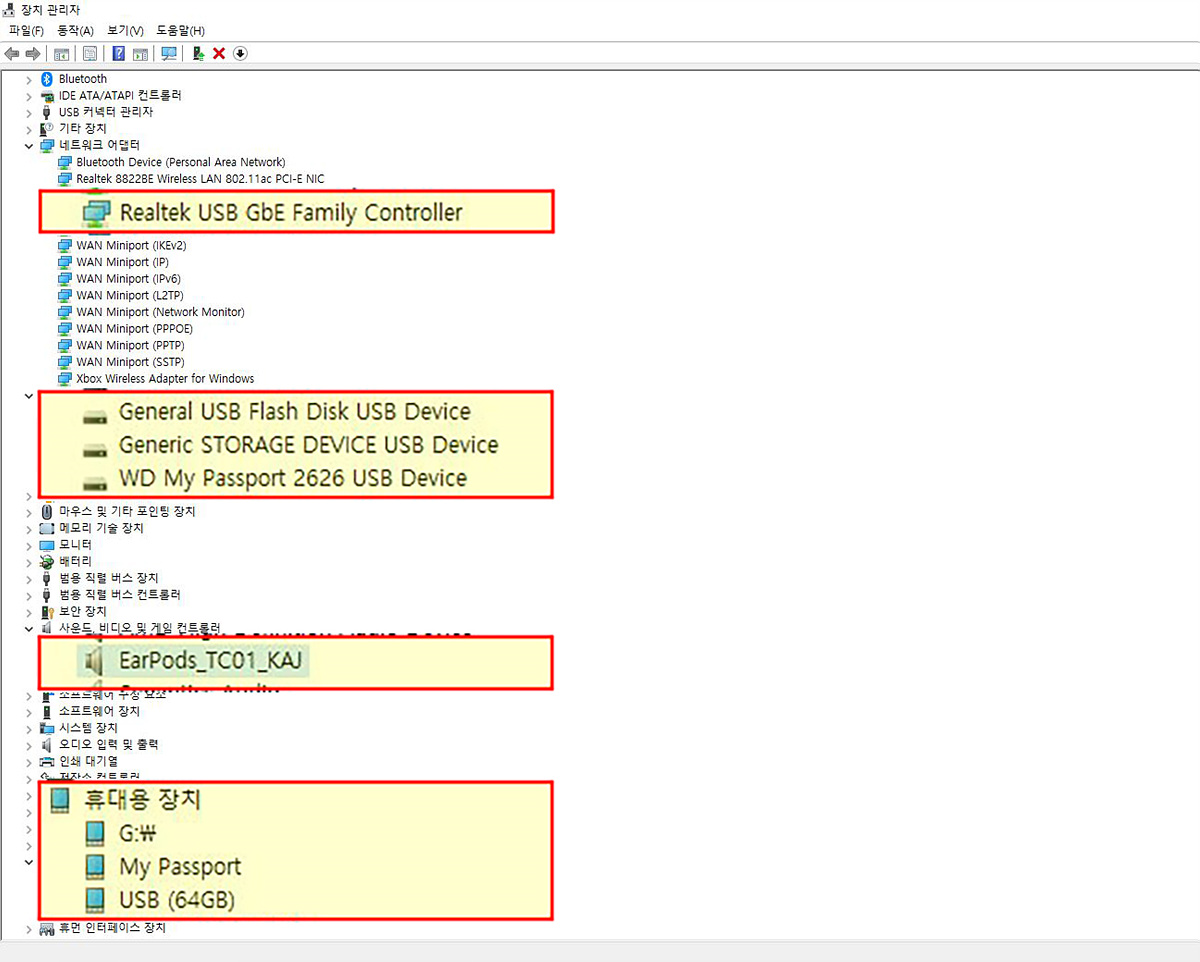Open the 파일(F) menu
The image size is (1200, 962).
click(26, 31)
